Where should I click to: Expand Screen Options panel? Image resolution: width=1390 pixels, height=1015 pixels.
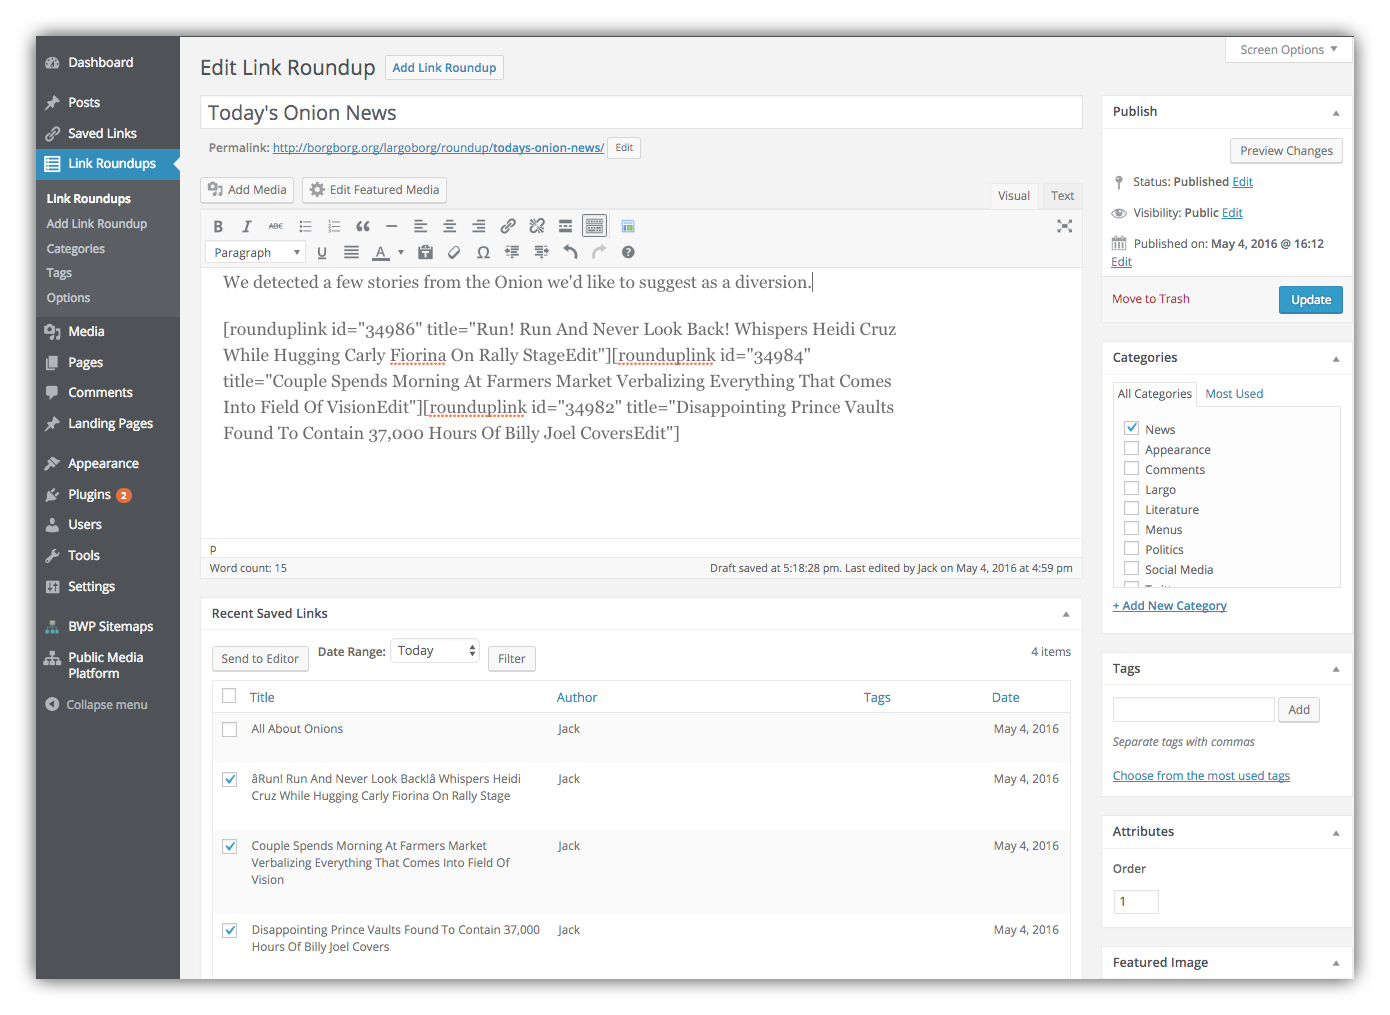click(1288, 50)
